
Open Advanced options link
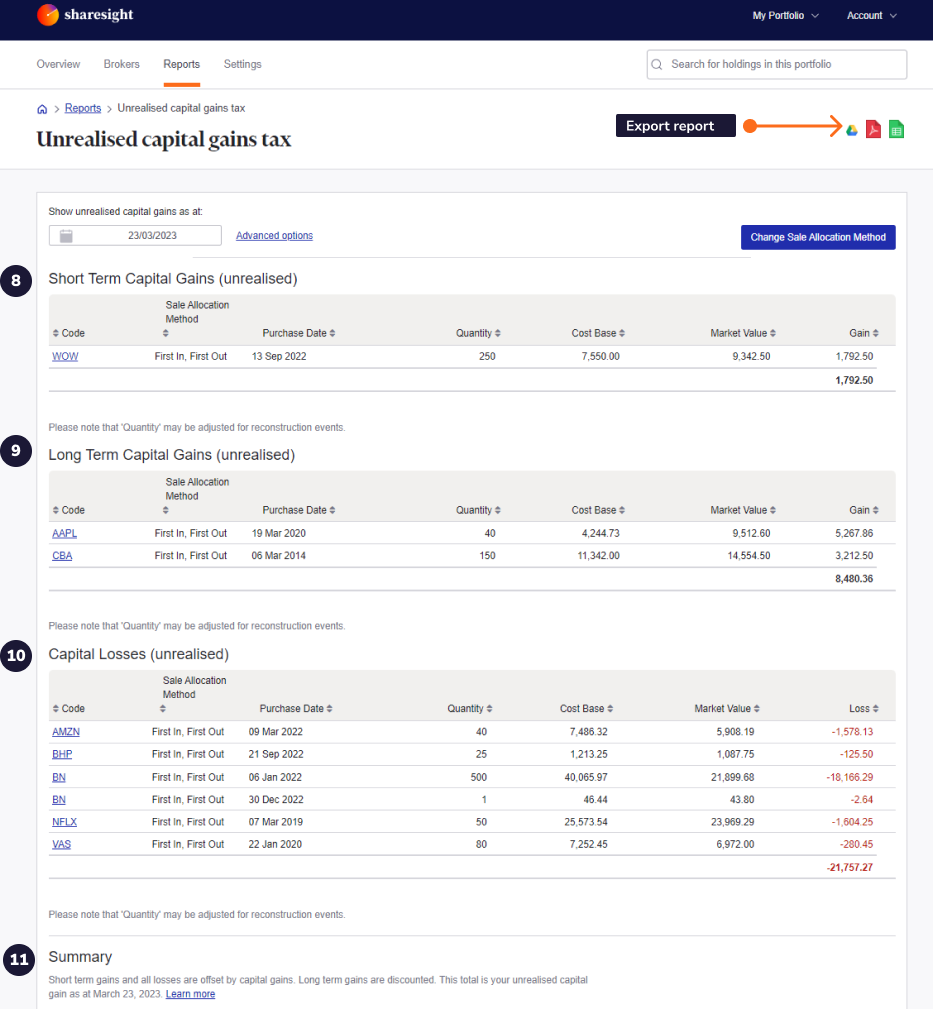click(274, 236)
